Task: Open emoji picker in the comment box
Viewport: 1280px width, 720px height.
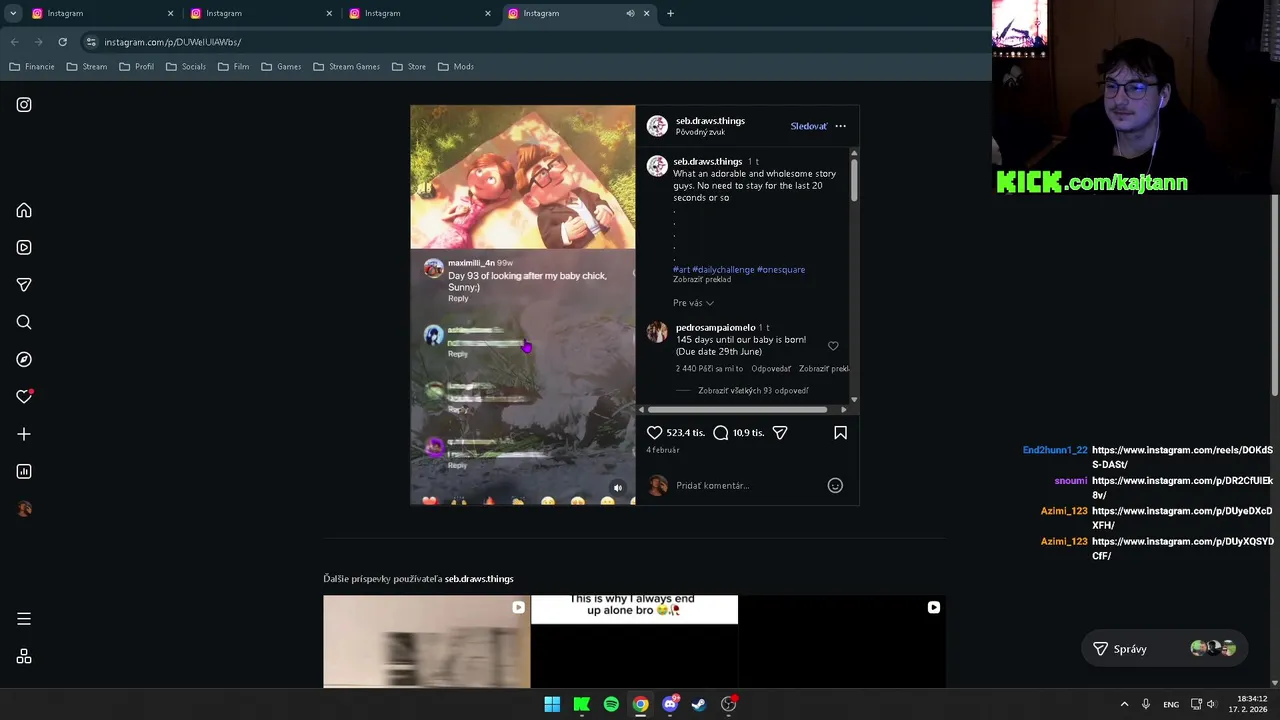Action: [x=835, y=486]
